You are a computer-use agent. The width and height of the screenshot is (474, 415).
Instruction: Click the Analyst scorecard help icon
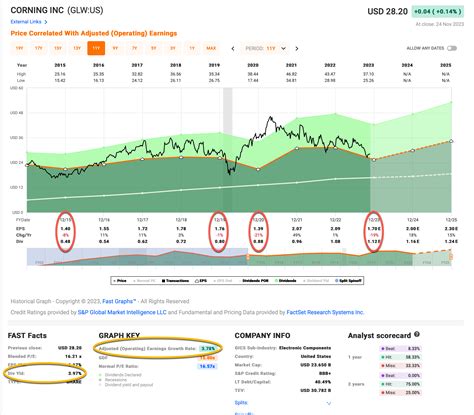click(x=417, y=334)
